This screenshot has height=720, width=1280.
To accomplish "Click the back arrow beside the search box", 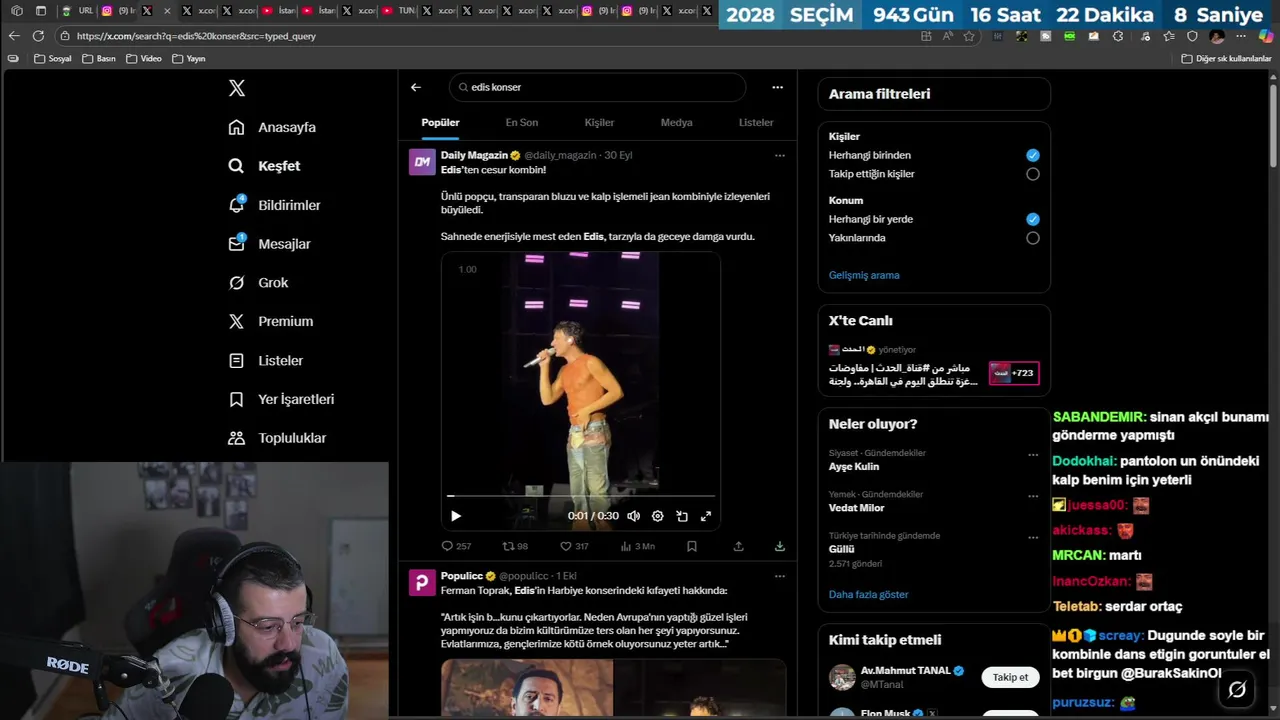I will tap(416, 87).
